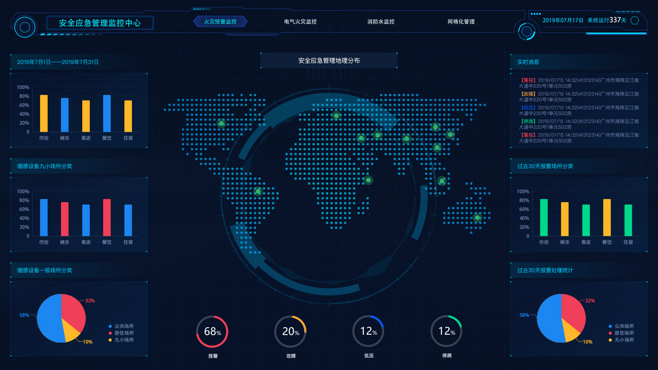Toggle 居住场所 legend in left pie chart
The height and width of the screenshot is (370, 658).
(121, 333)
